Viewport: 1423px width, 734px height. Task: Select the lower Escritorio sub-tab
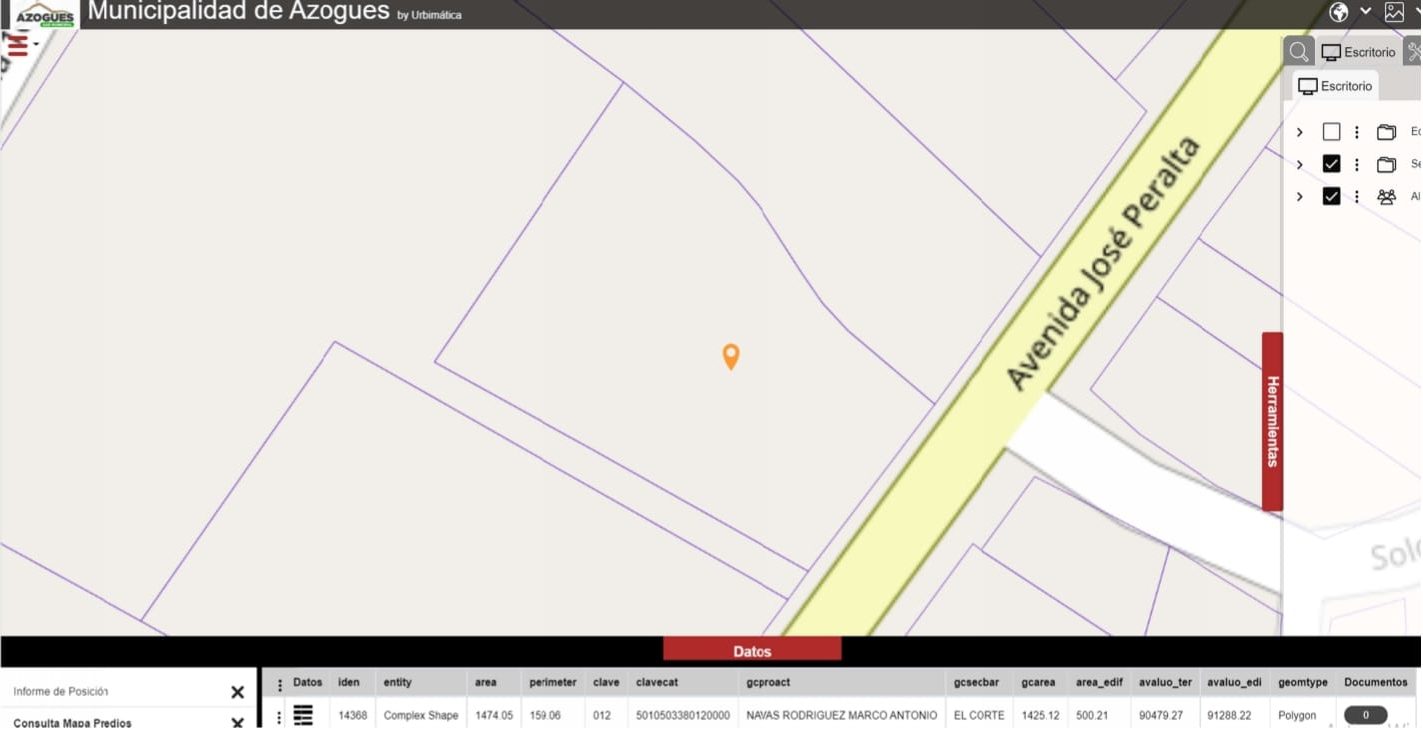click(x=1335, y=86)
